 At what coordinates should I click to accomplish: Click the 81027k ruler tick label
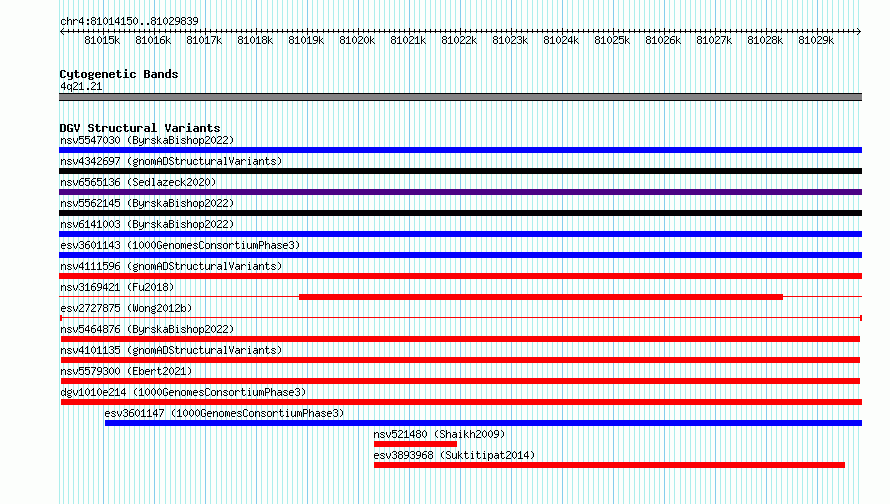click(x=714, y=40)
